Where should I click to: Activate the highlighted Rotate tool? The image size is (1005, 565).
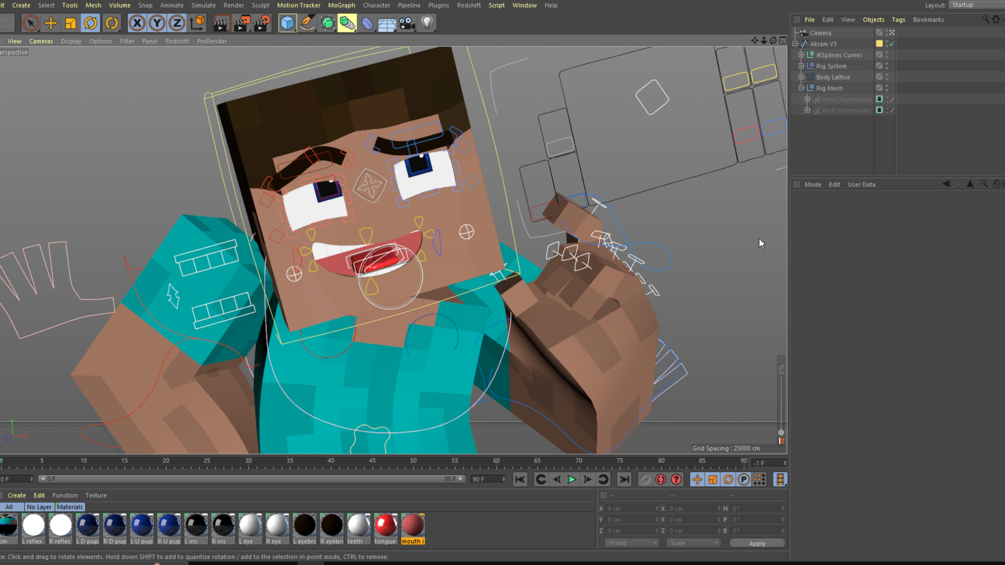click(91, 24)
